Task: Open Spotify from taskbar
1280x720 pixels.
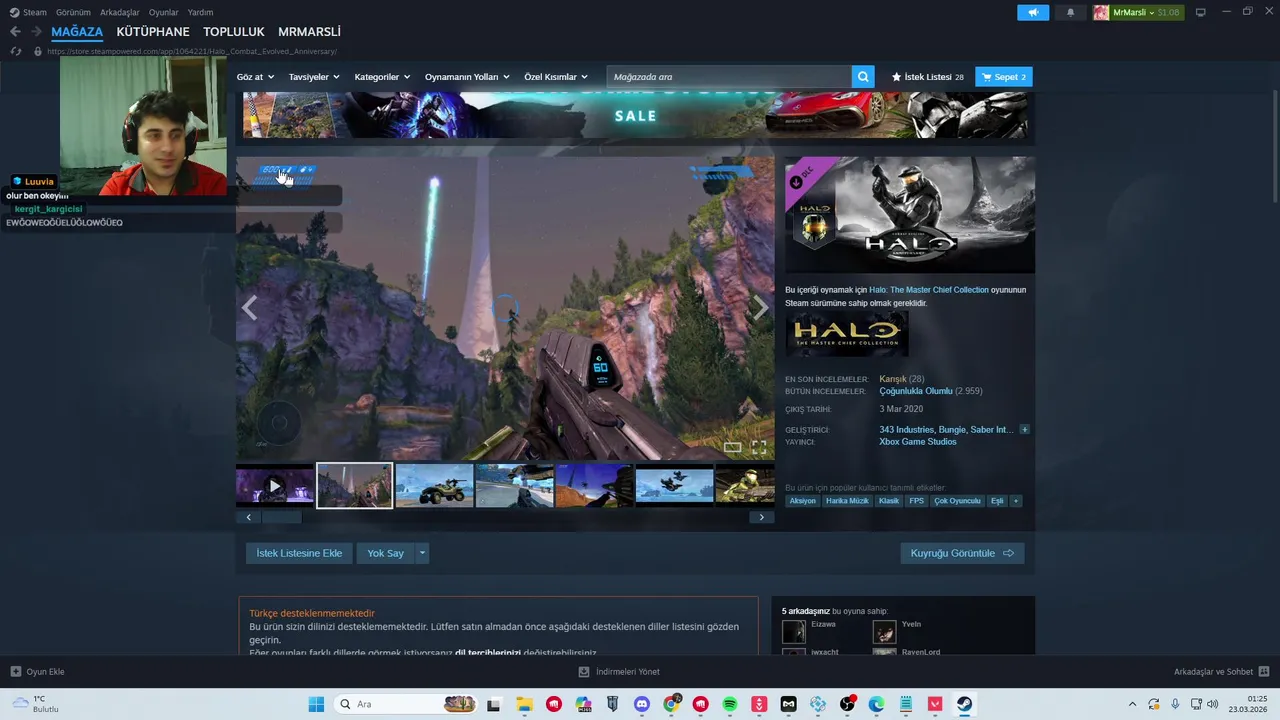Action: [730, 704]
